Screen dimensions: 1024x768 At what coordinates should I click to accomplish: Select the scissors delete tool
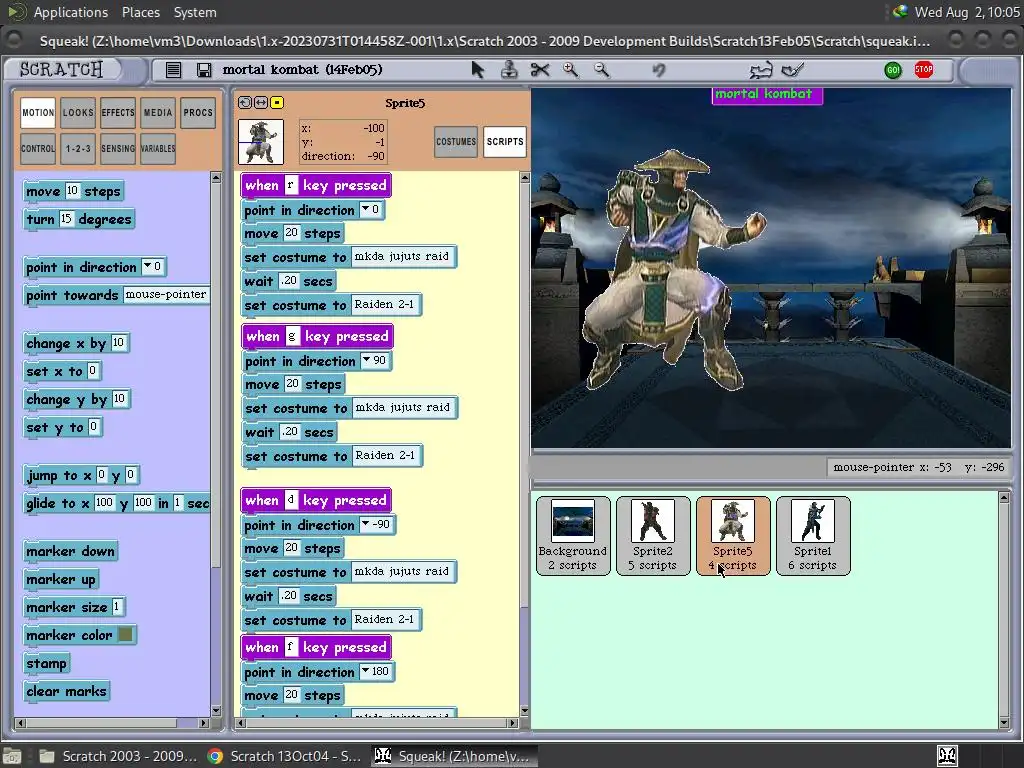[x=540, y=69]
